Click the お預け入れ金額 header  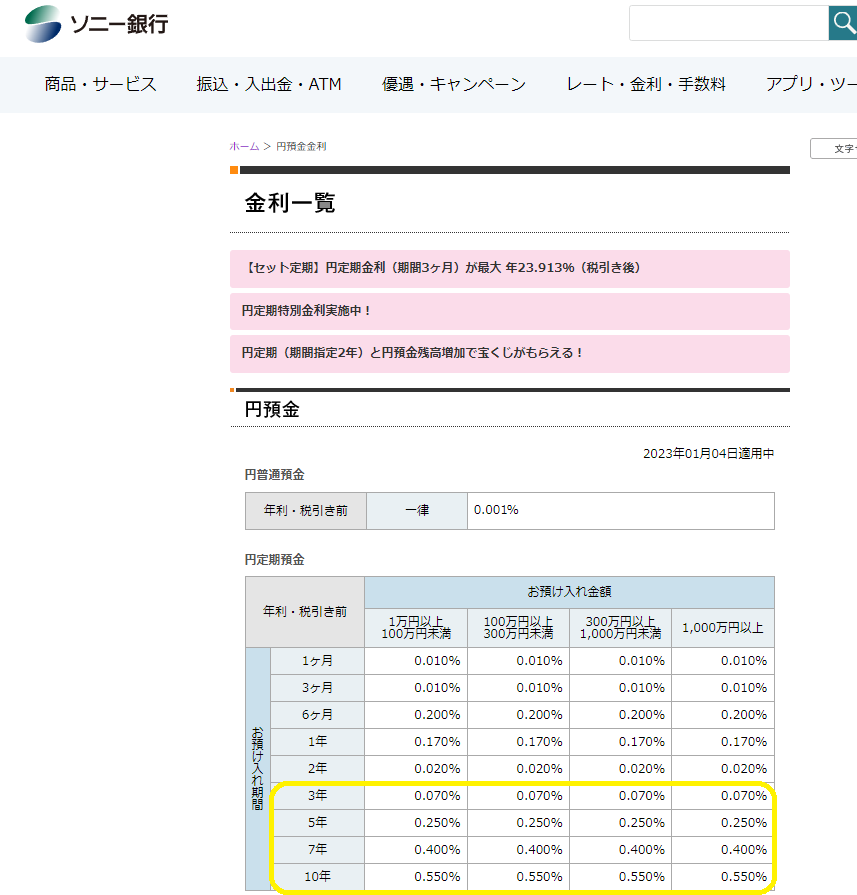pos(569,592)
